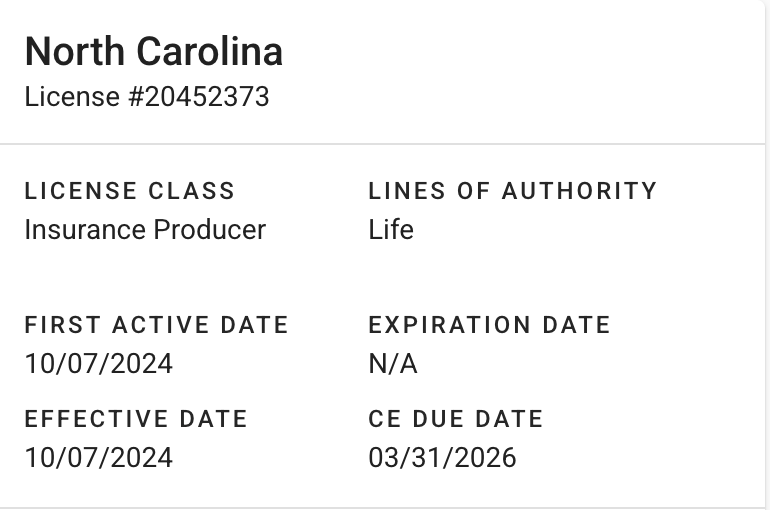Click the first active date 10/07/2024
Image resolution: width=770 pixels, height=510 pixels.
click(x=98, y=364)
